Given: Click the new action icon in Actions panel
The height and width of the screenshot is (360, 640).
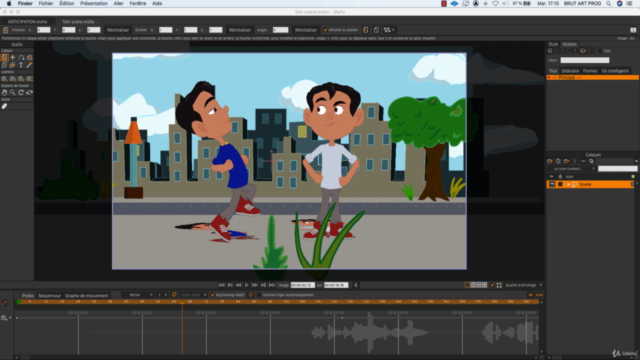Looking at the screenshot, I should click(550, 51).
